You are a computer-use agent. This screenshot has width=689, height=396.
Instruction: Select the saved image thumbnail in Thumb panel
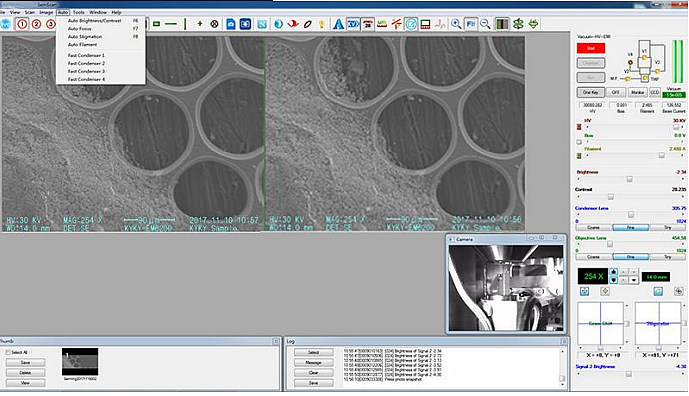(80, 362)
